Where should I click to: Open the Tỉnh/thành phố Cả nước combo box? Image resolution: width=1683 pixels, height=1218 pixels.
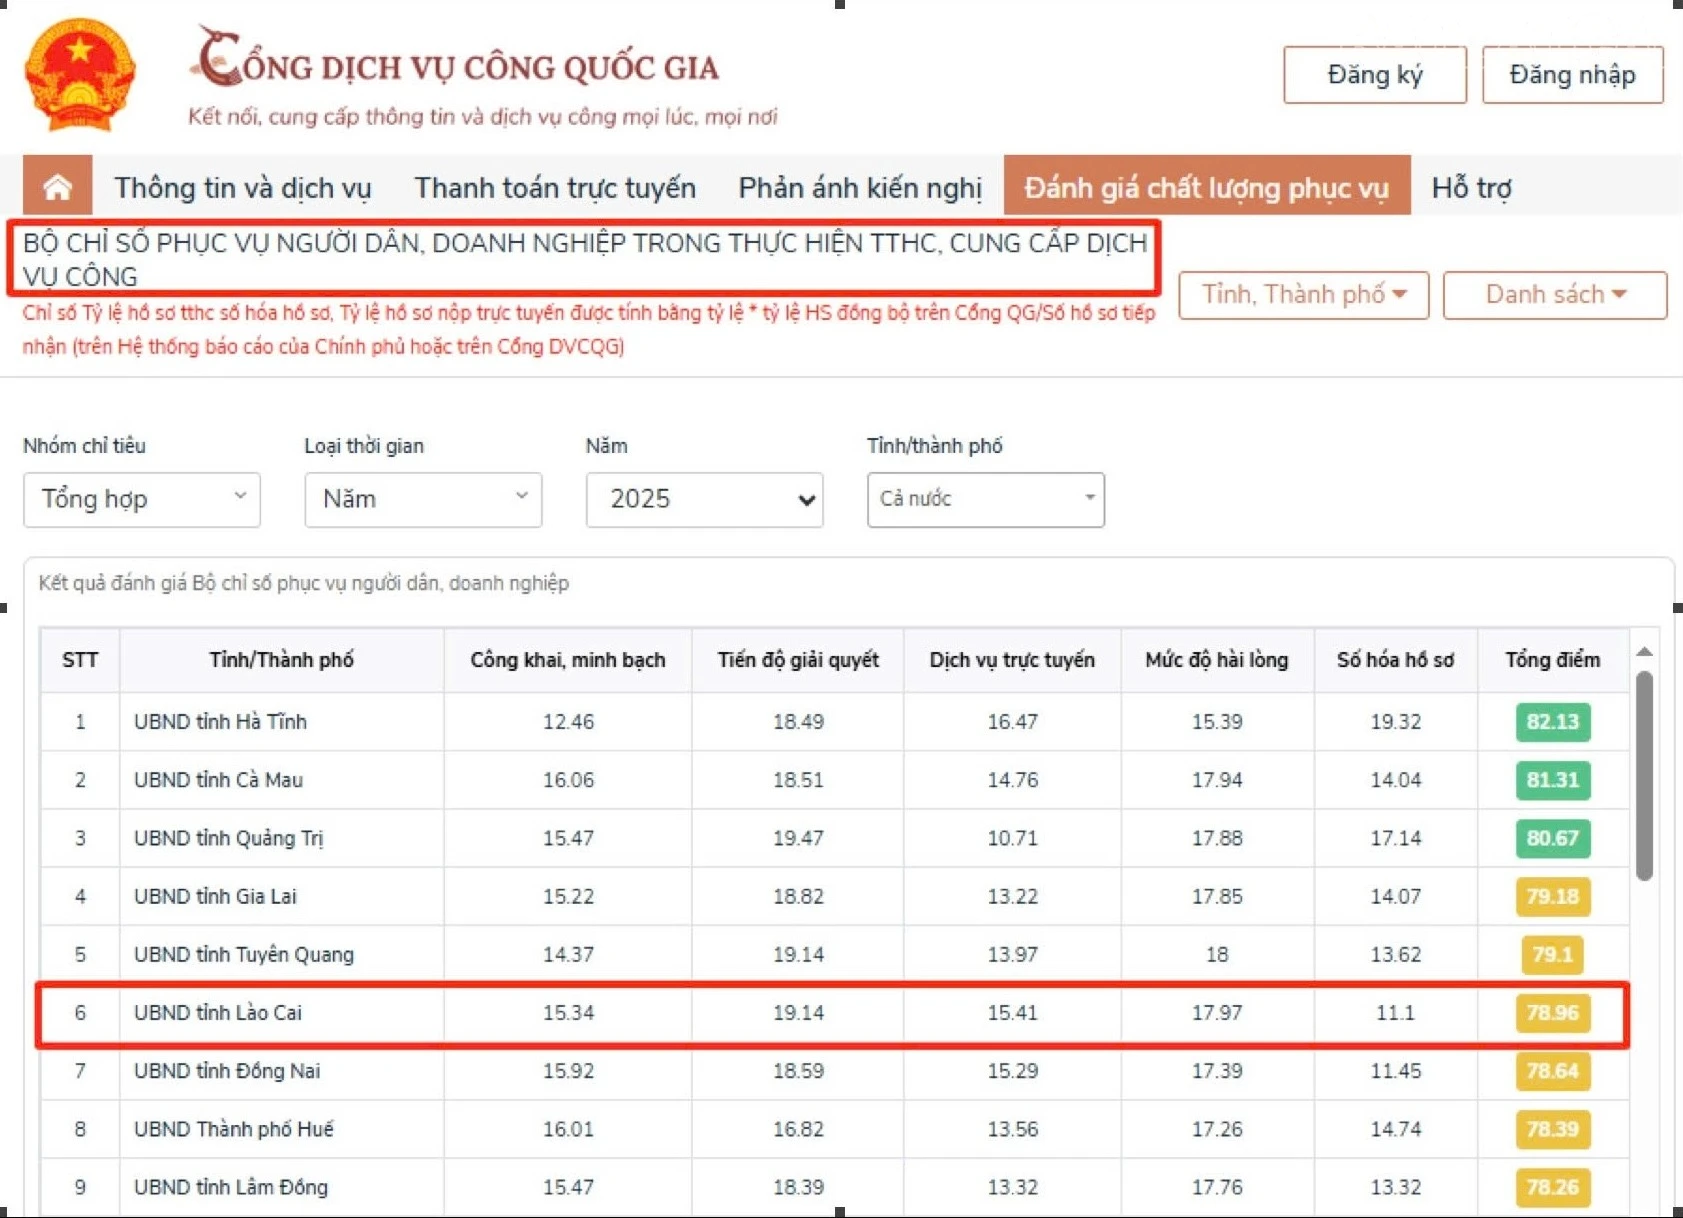(985, 499)
